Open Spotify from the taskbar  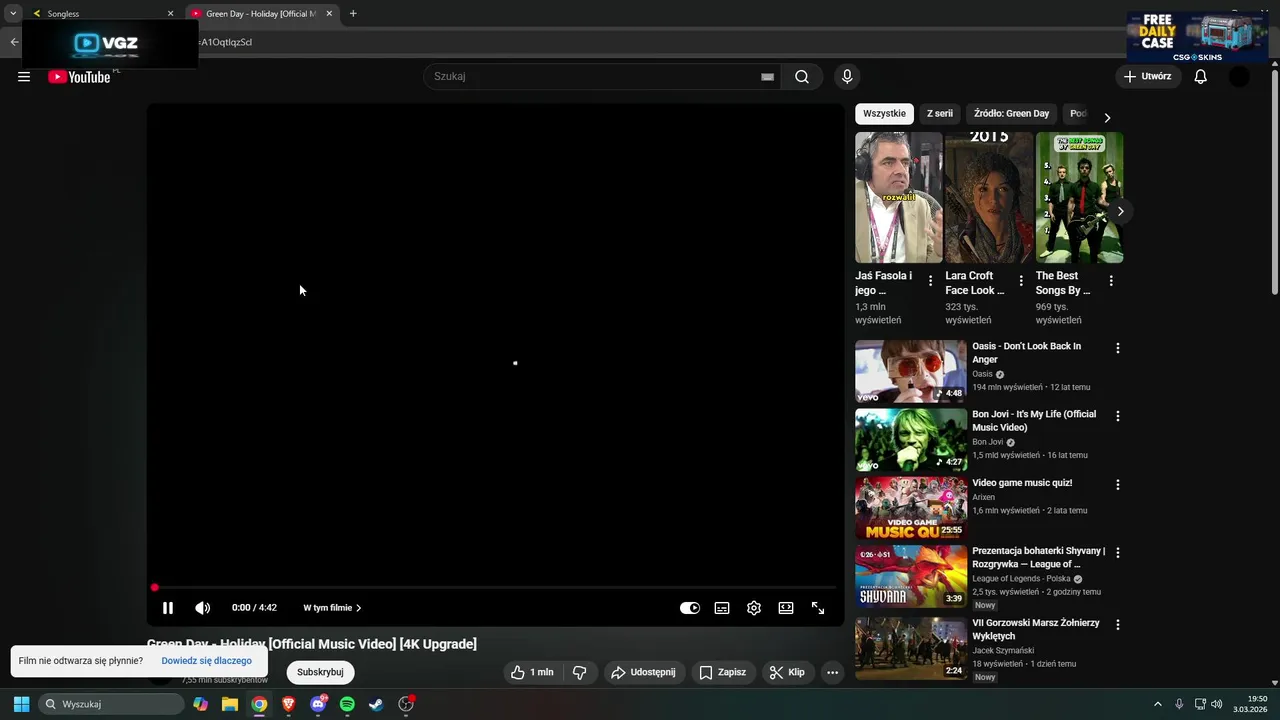point(347,704)
